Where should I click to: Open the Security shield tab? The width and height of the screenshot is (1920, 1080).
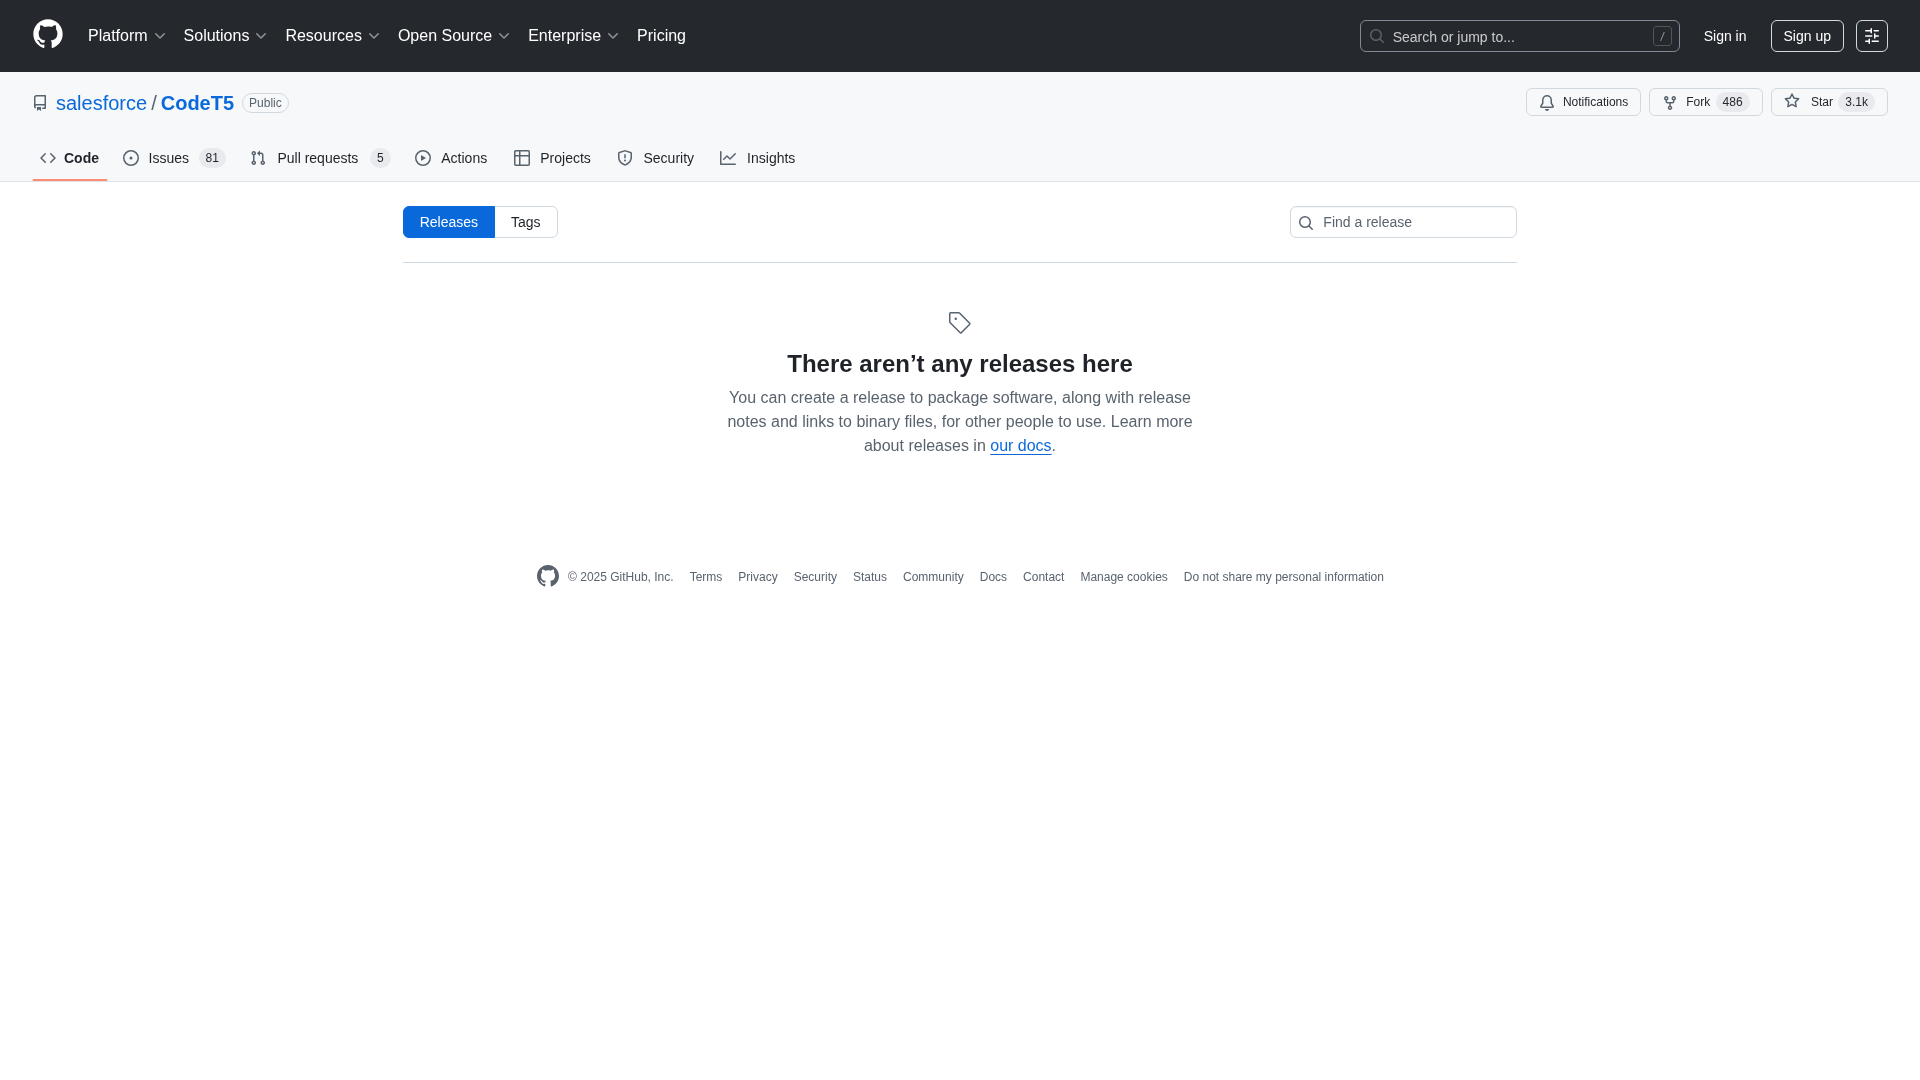click(655, 158)
